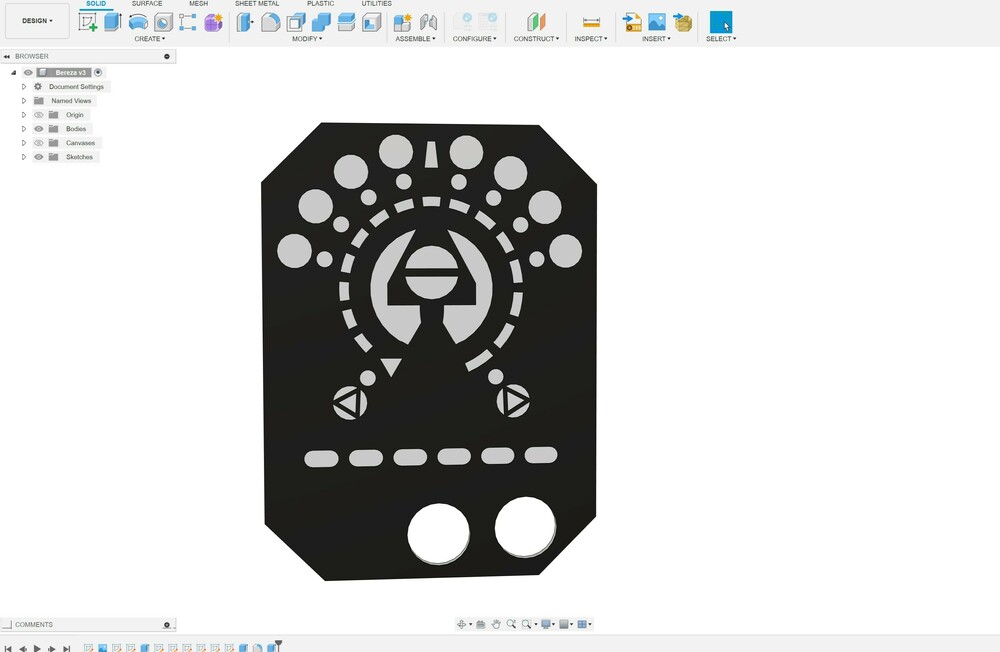The height and width of the screenshot is (652, 1000).
Task: Open Display Settings dropdown in navigation bar
Action: (x=548, y=624)
